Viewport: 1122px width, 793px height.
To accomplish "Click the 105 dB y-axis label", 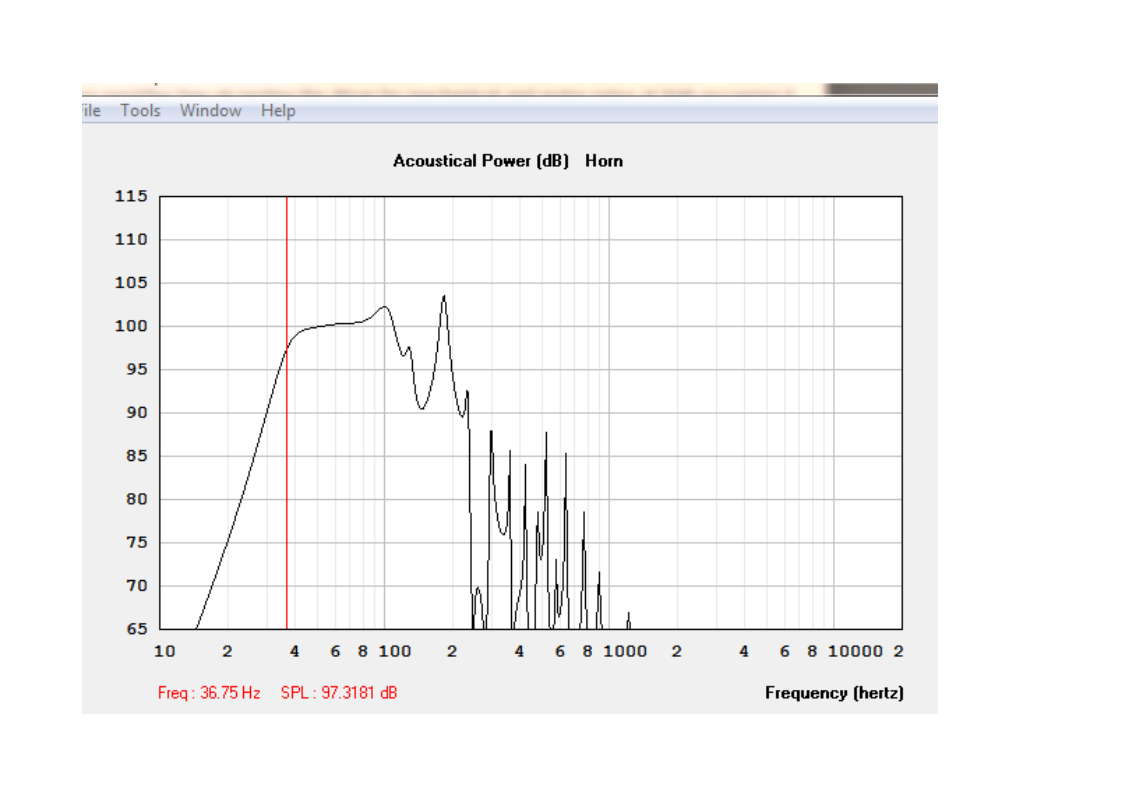I will pyautogui.click(x=131, y=283).
